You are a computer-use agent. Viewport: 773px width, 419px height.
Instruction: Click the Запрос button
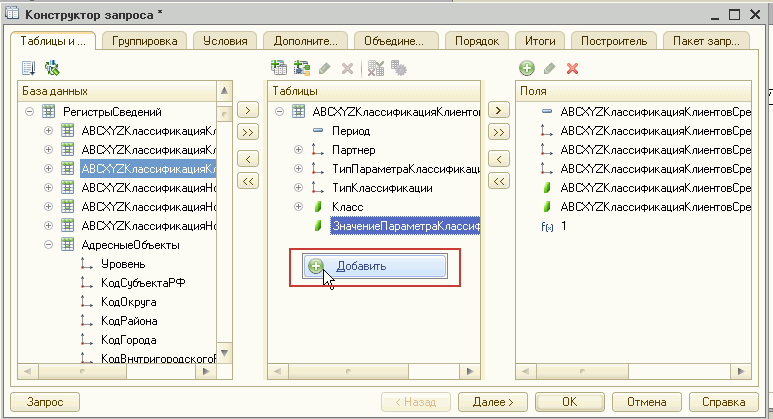(45, 402)
